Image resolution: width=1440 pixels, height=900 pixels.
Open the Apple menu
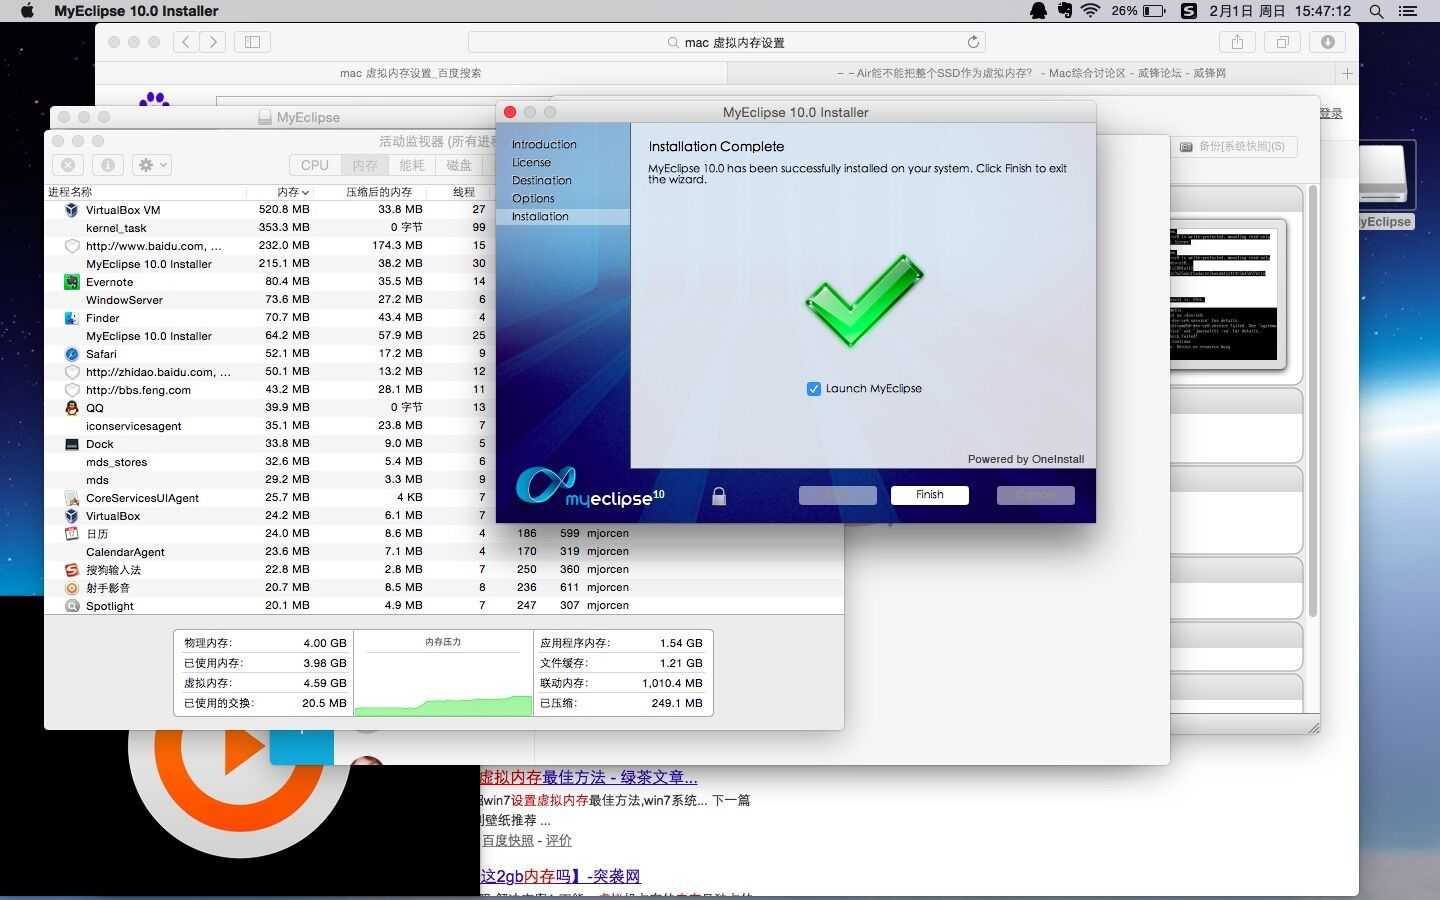27,11
